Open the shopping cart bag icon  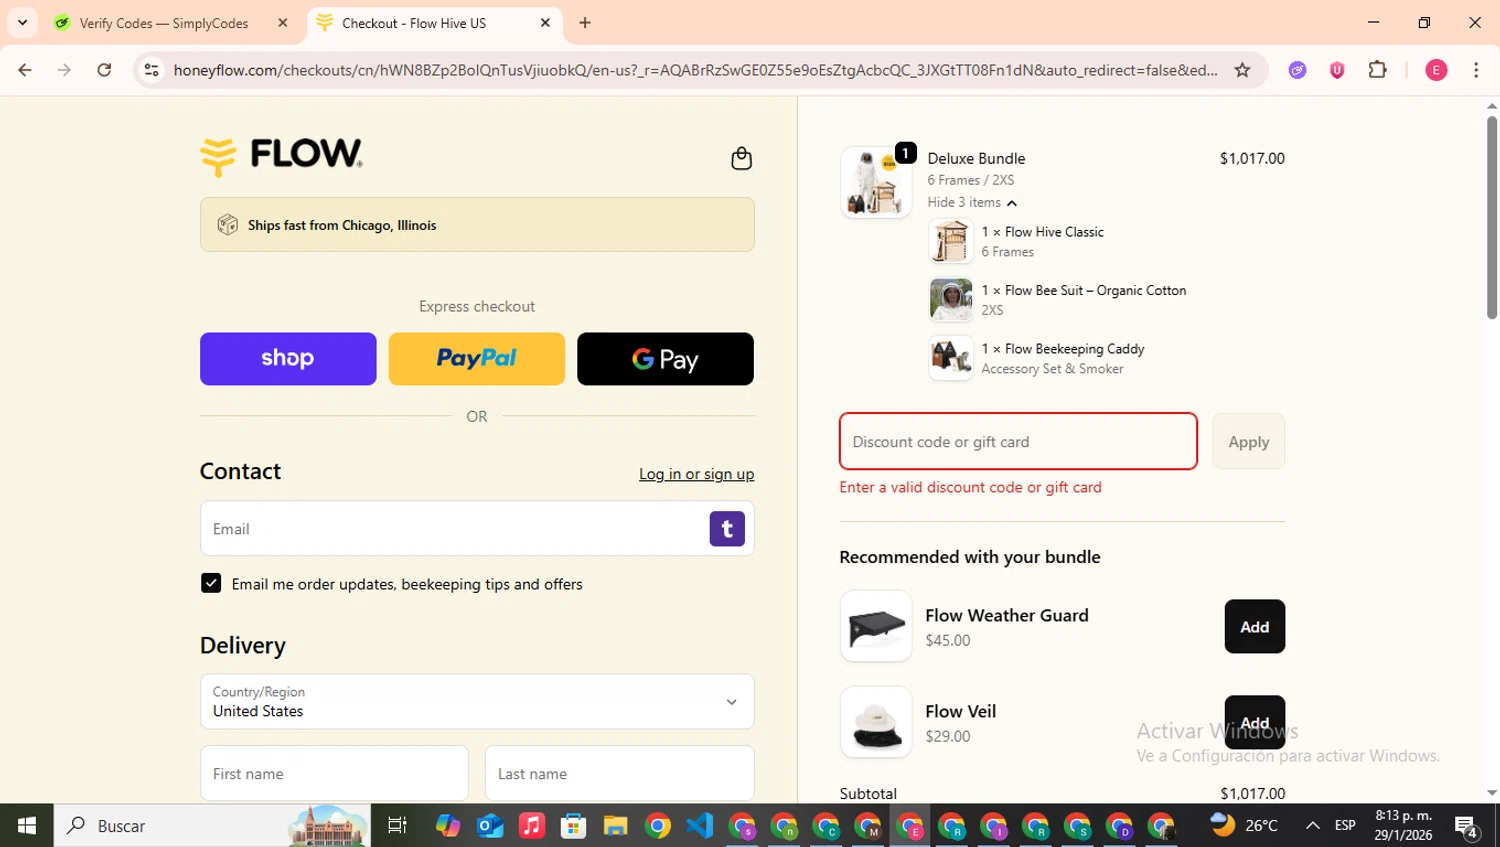click(741, 158)
